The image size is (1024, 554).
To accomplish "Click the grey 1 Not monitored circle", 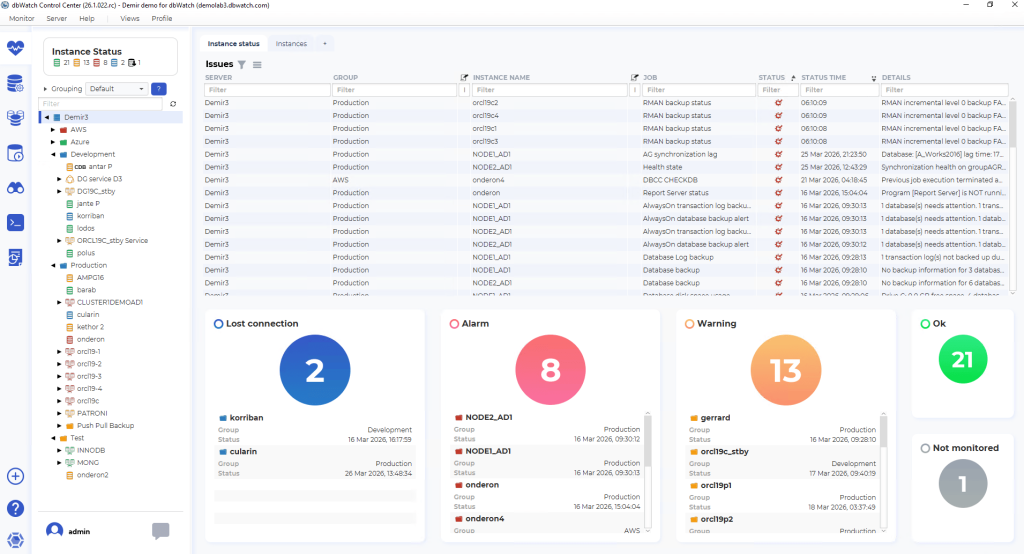I will point(963,483).
